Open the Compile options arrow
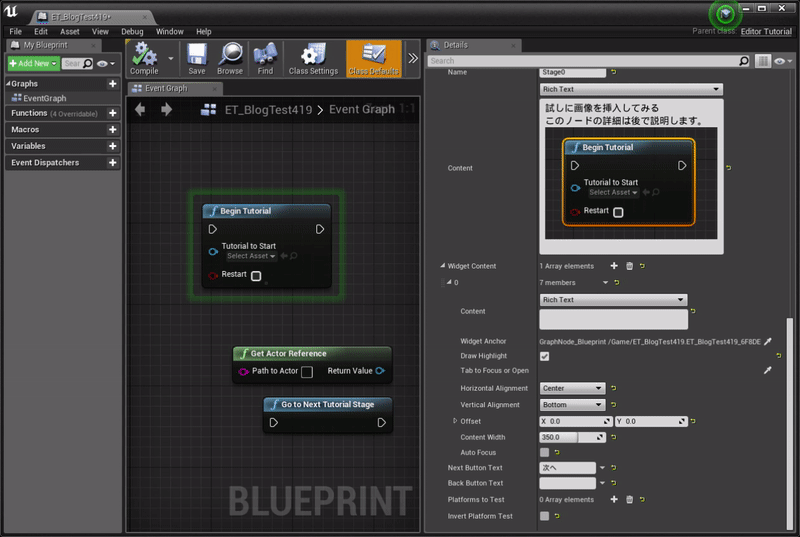 click(170, 59)
